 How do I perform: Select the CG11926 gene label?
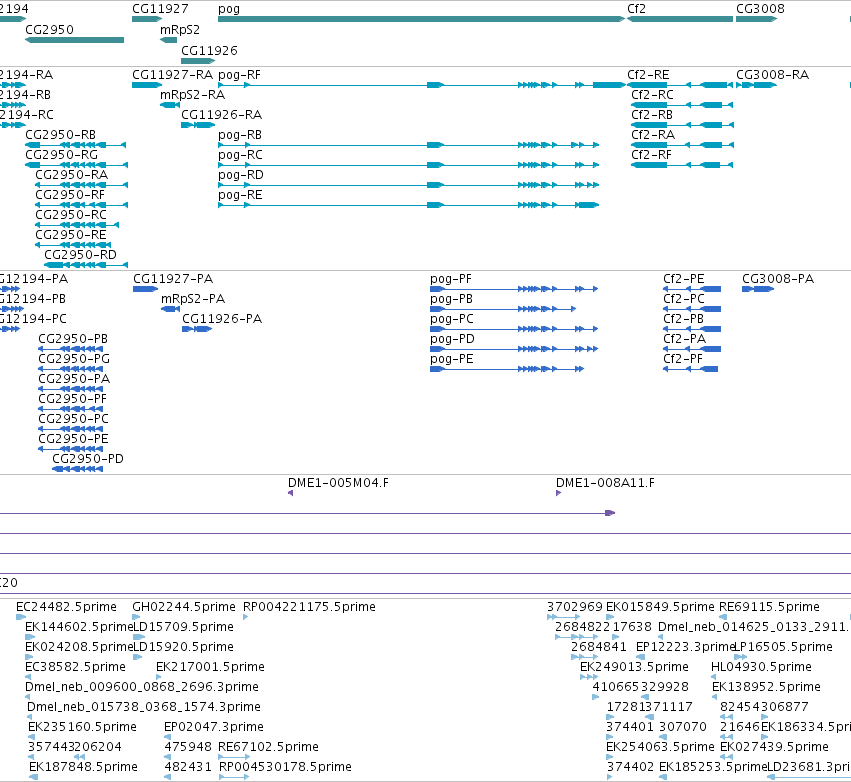[x=209, y=50]
